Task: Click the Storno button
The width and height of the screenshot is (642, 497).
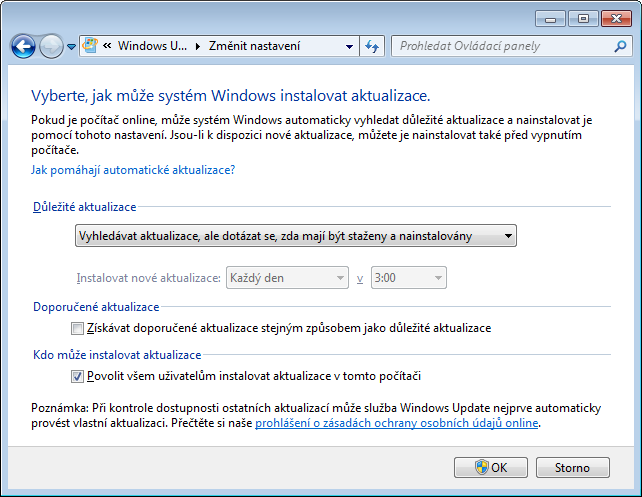Action: (x=572, y=468)
